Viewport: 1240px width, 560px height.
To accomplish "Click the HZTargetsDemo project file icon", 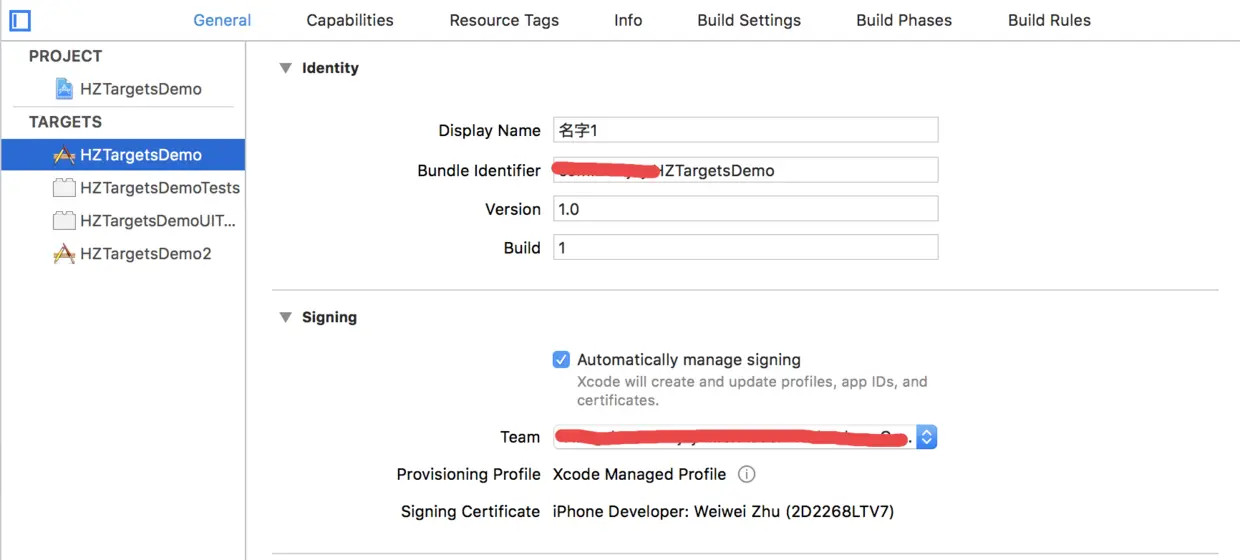I will (x=64, y=89).
